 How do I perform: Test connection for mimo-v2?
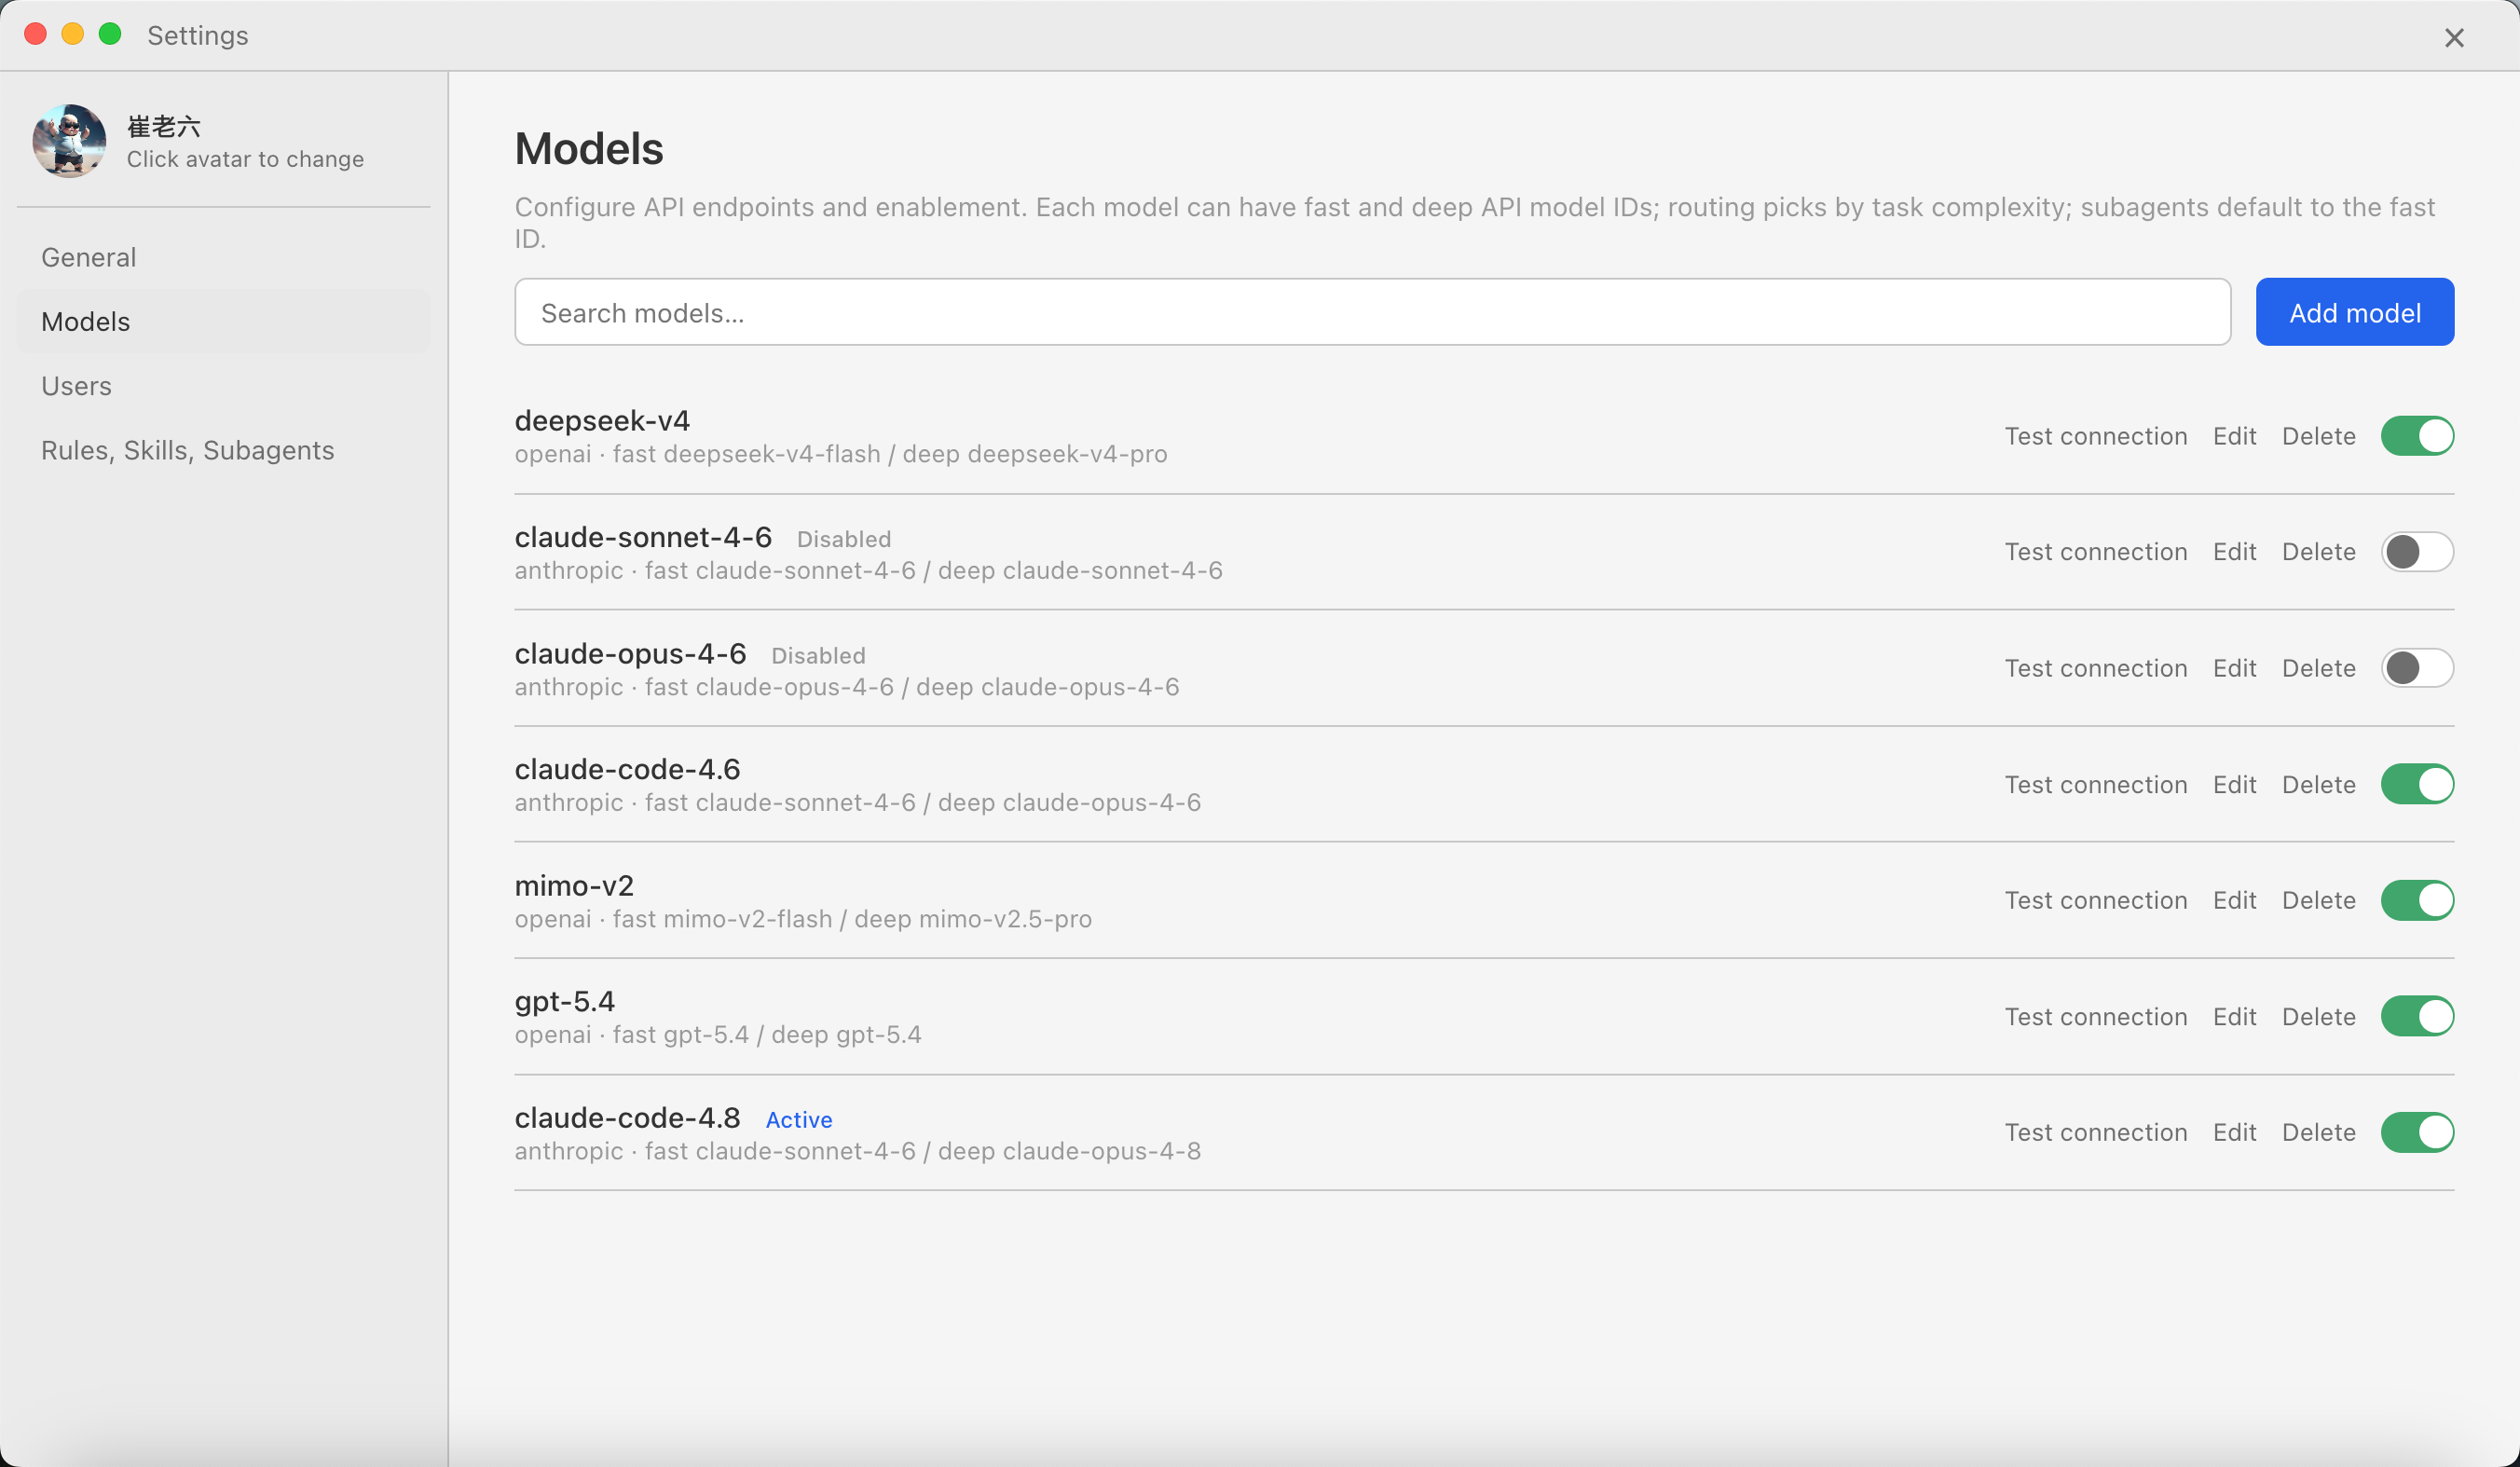click(2096, 900)
